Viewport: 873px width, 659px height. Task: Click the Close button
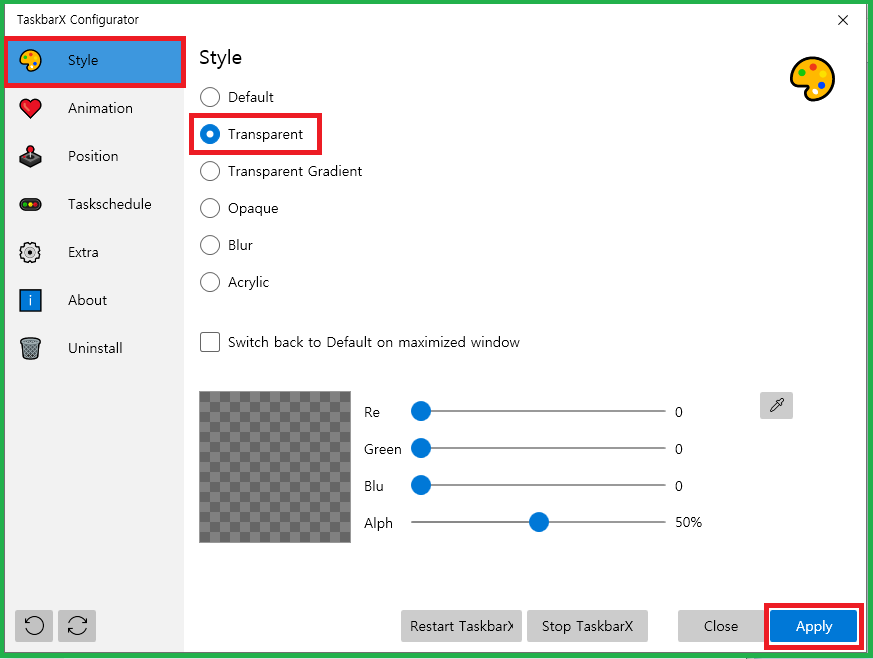click(x=720, y=626)
